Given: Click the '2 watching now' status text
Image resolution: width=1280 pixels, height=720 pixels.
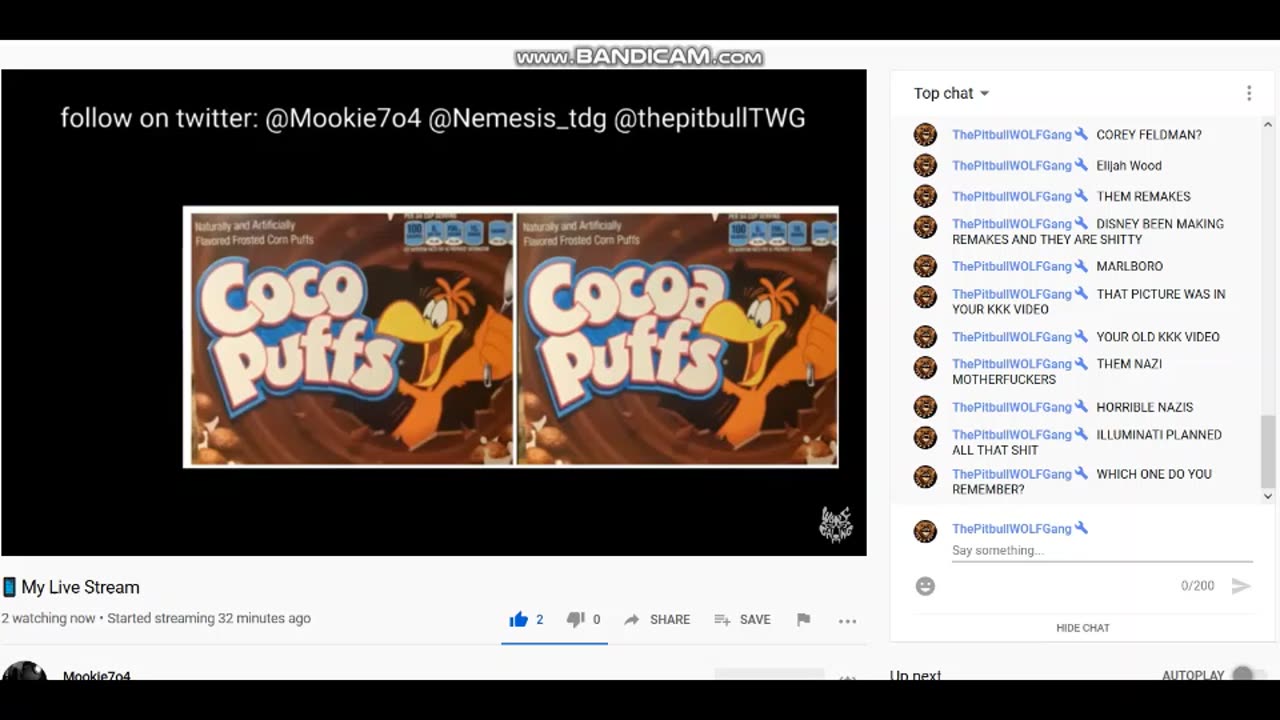Looking at the screenshot, I should pyautogui.click(x=48, y=618).
